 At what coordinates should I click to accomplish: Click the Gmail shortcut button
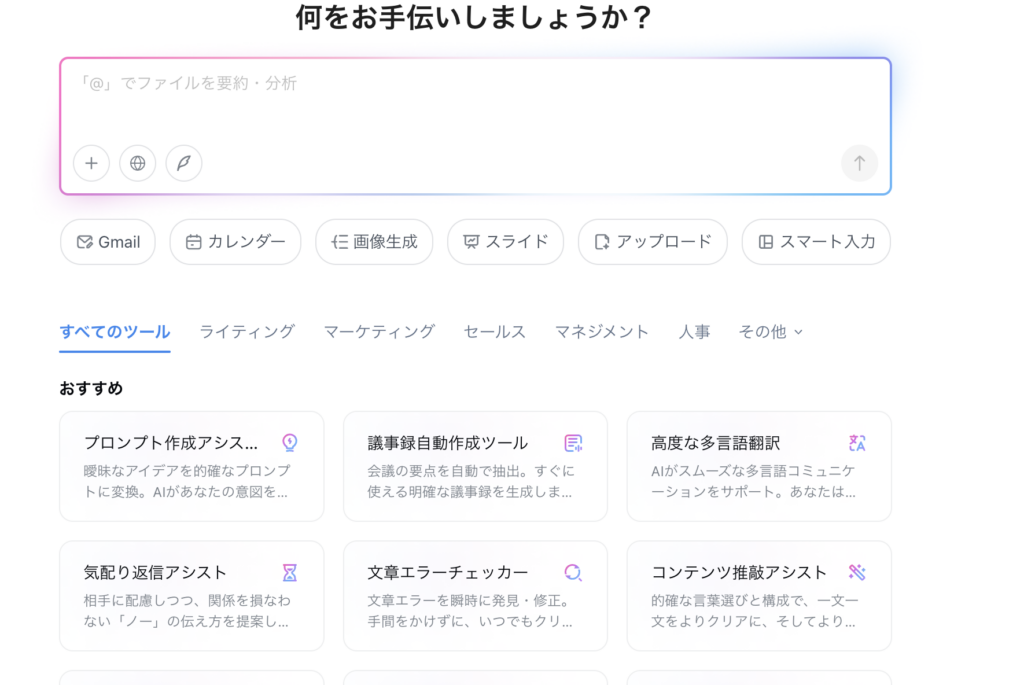coord(108,242)
